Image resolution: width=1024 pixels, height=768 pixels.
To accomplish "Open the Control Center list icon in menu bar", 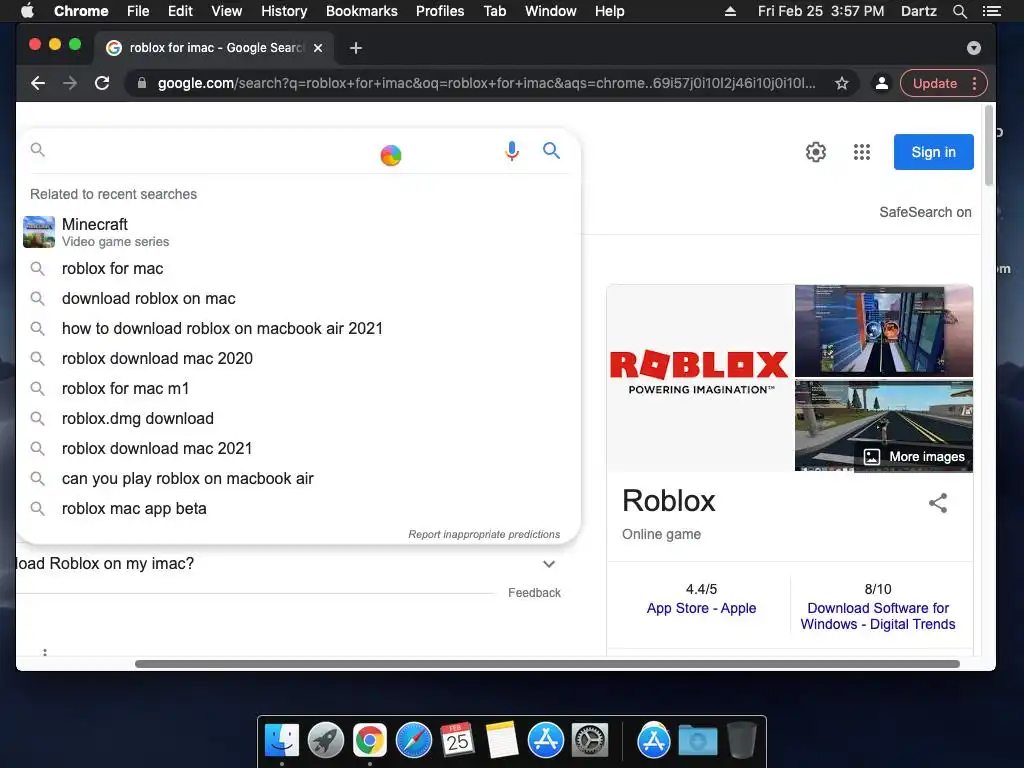I will 991,11.
